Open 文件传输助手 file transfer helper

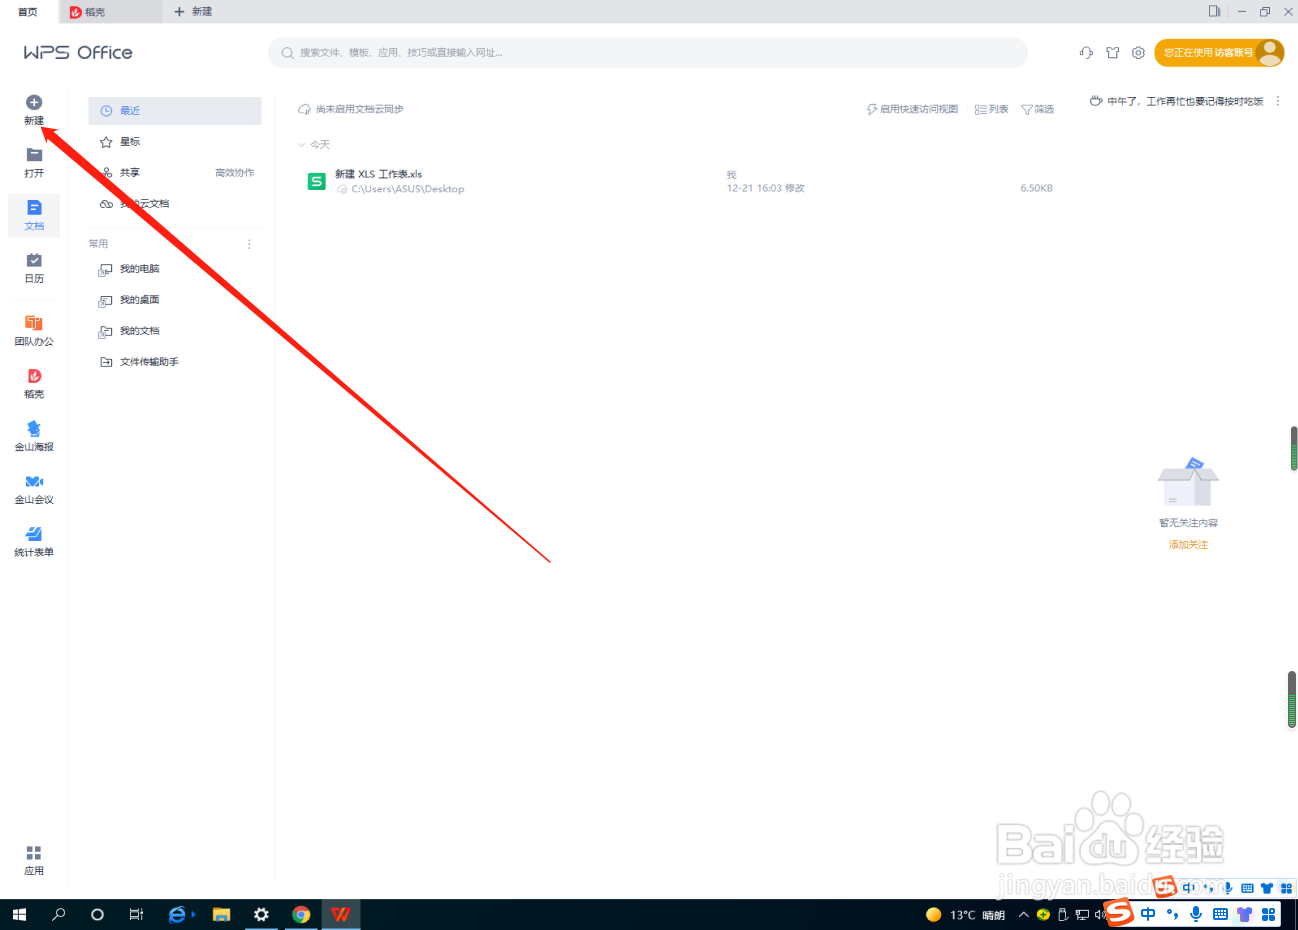(x=152, y=361)
